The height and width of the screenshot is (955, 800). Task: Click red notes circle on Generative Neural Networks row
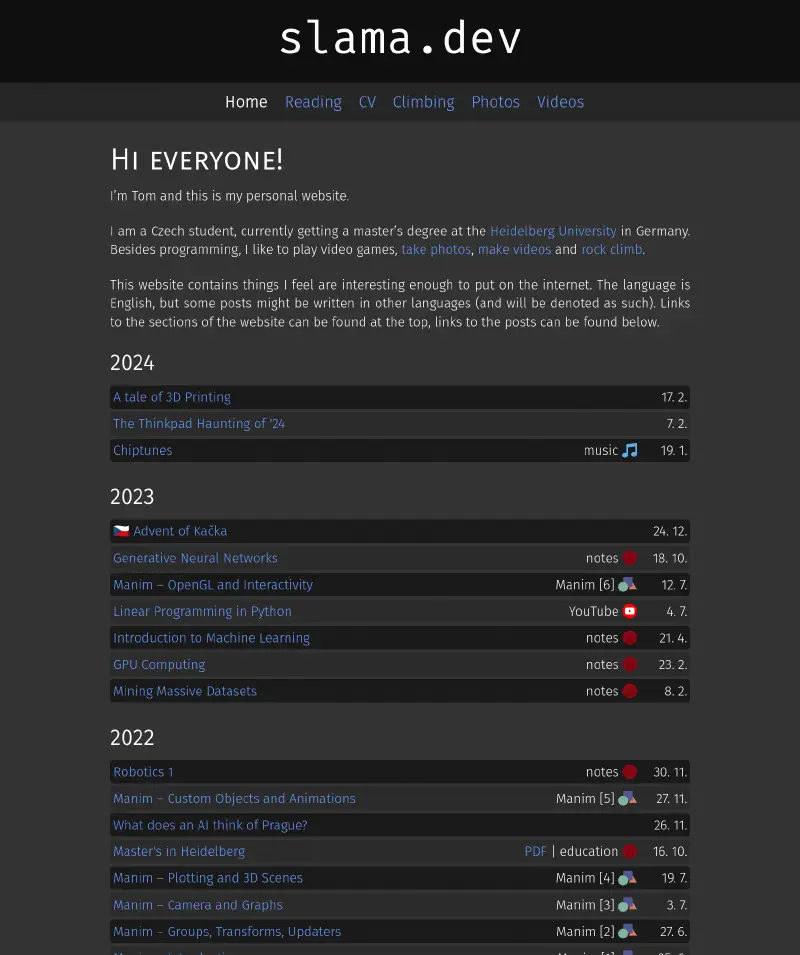point(630,558)
